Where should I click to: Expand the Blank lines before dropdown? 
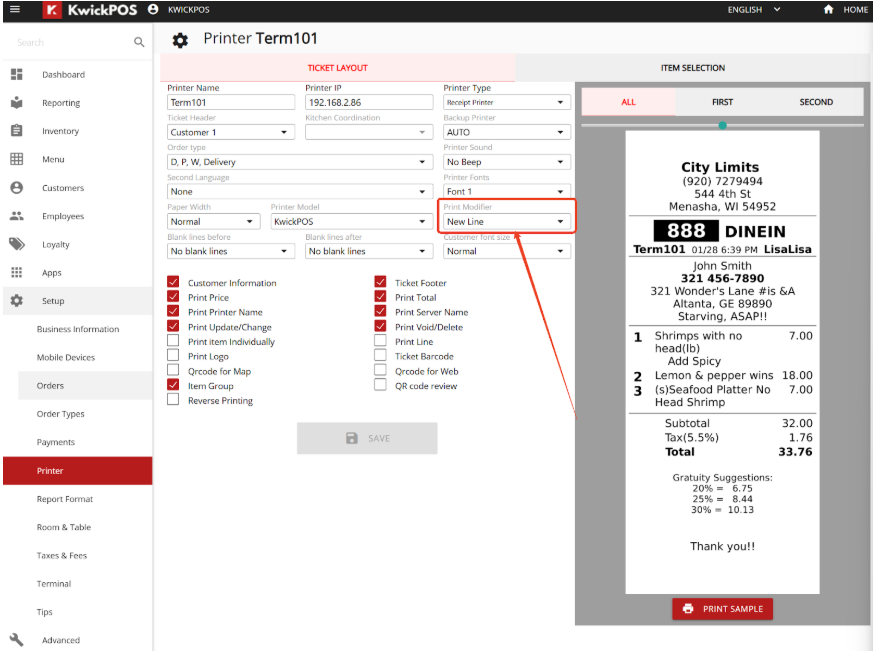point(230,251)
